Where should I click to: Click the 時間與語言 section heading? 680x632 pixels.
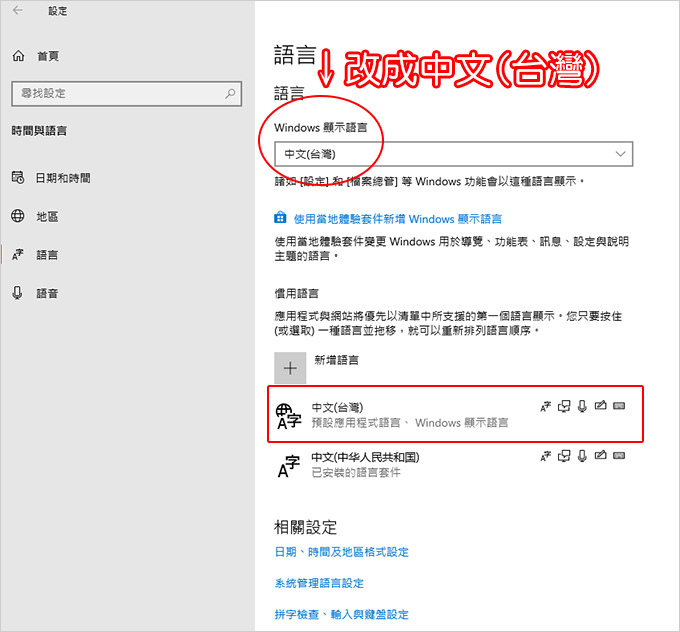[x=39, y=131]
